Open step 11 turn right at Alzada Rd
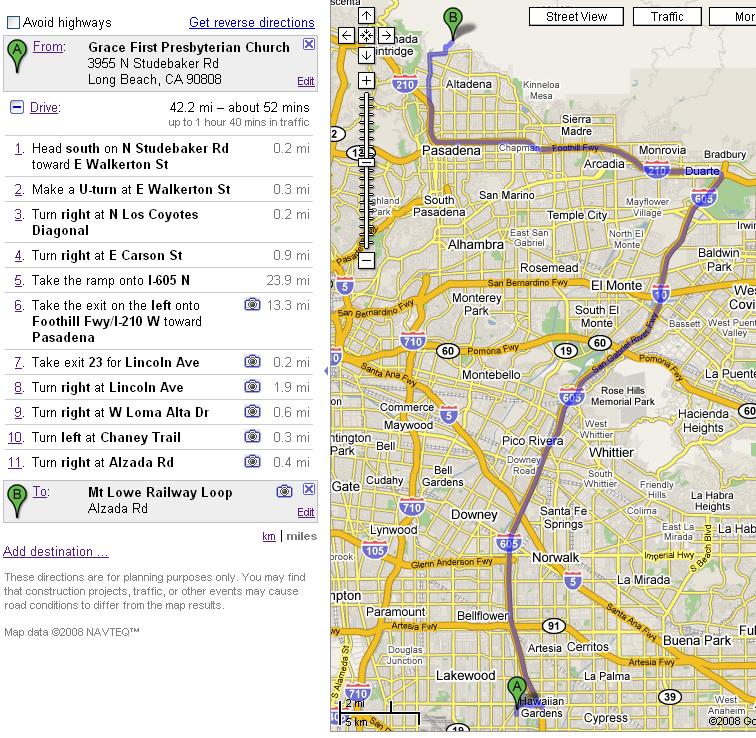Screen dimensions: 756x738 click(x=159, y=463)
